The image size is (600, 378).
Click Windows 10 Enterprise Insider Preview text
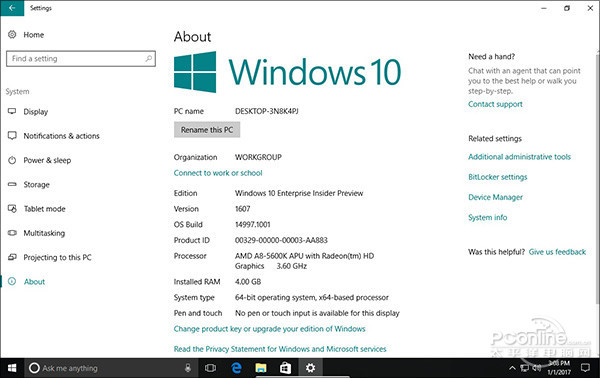pos(299,193)
